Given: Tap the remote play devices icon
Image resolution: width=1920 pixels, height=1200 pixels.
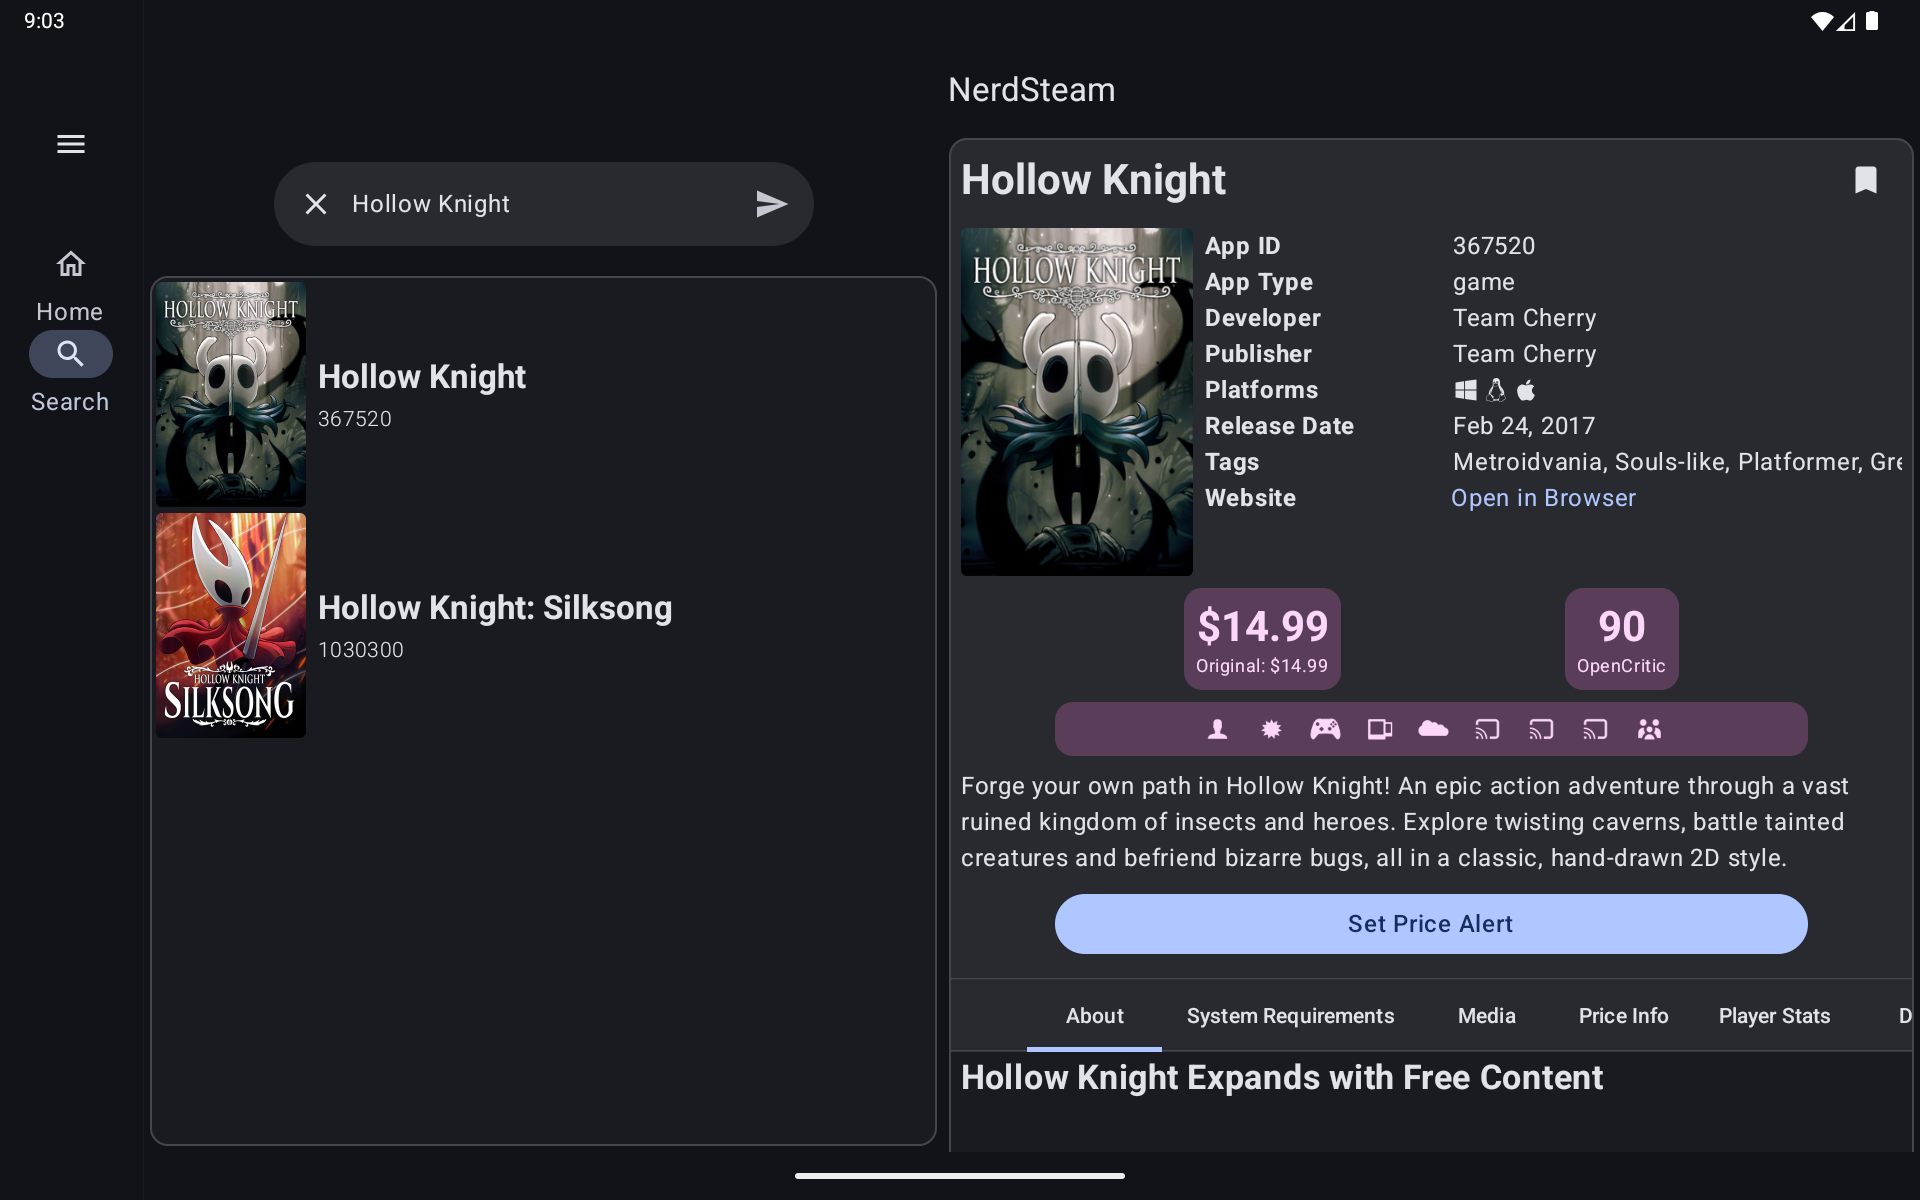Looking at the screenshot, I should coord(1379,729).
